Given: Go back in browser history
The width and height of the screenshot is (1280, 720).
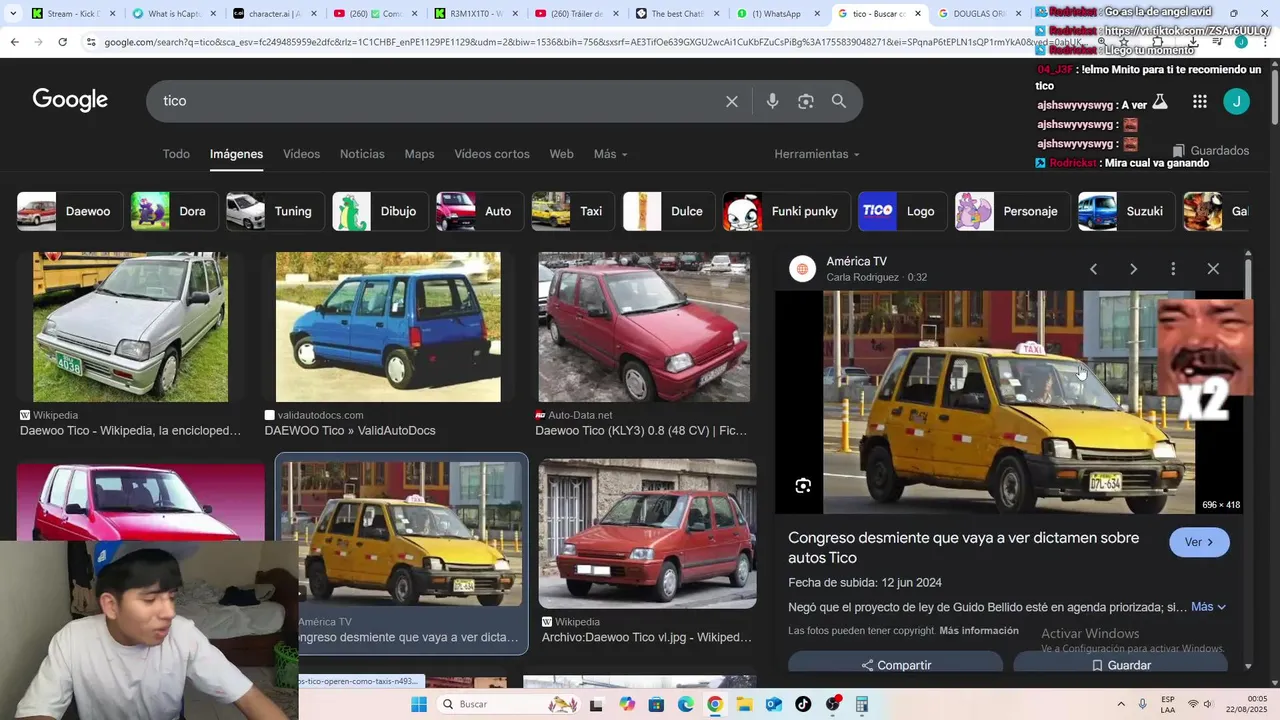Looking at the screenshot, I should pyautogui.click(x=14, y=42).
